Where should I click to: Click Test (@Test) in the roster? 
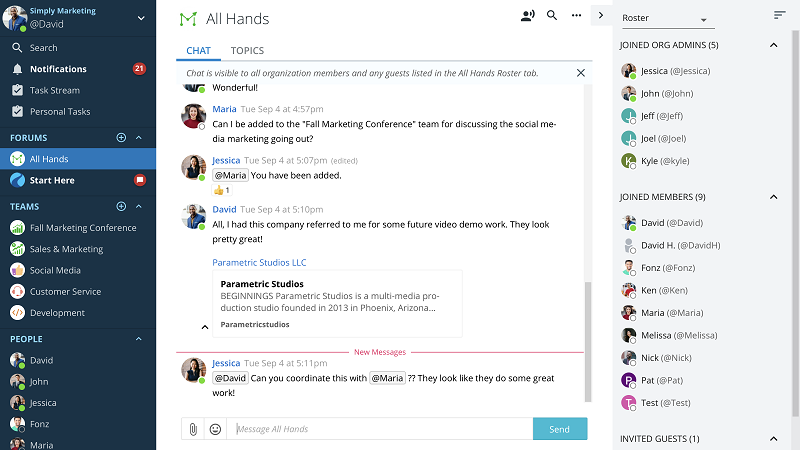pos(656,403)
